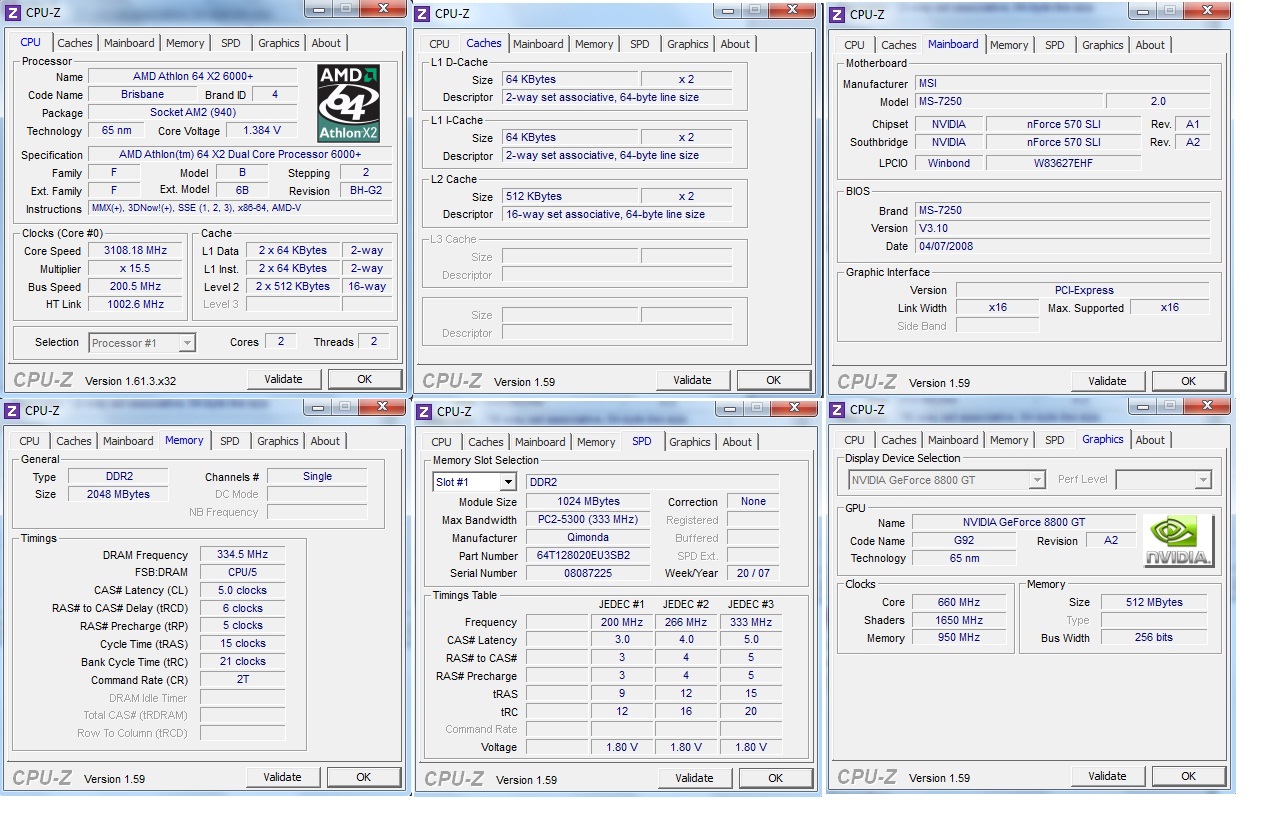Click the CPU-Z title icon in the CPU window

pos(13,13)
